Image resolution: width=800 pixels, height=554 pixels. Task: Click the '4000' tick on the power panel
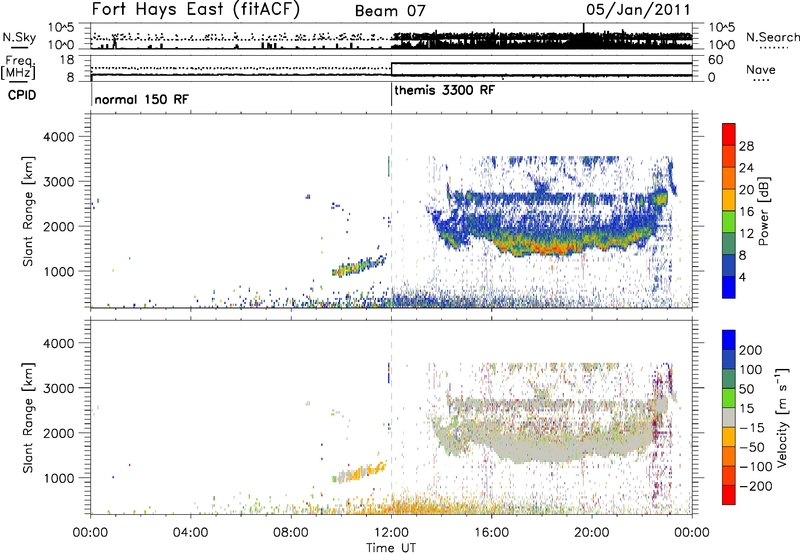point(59,137)
